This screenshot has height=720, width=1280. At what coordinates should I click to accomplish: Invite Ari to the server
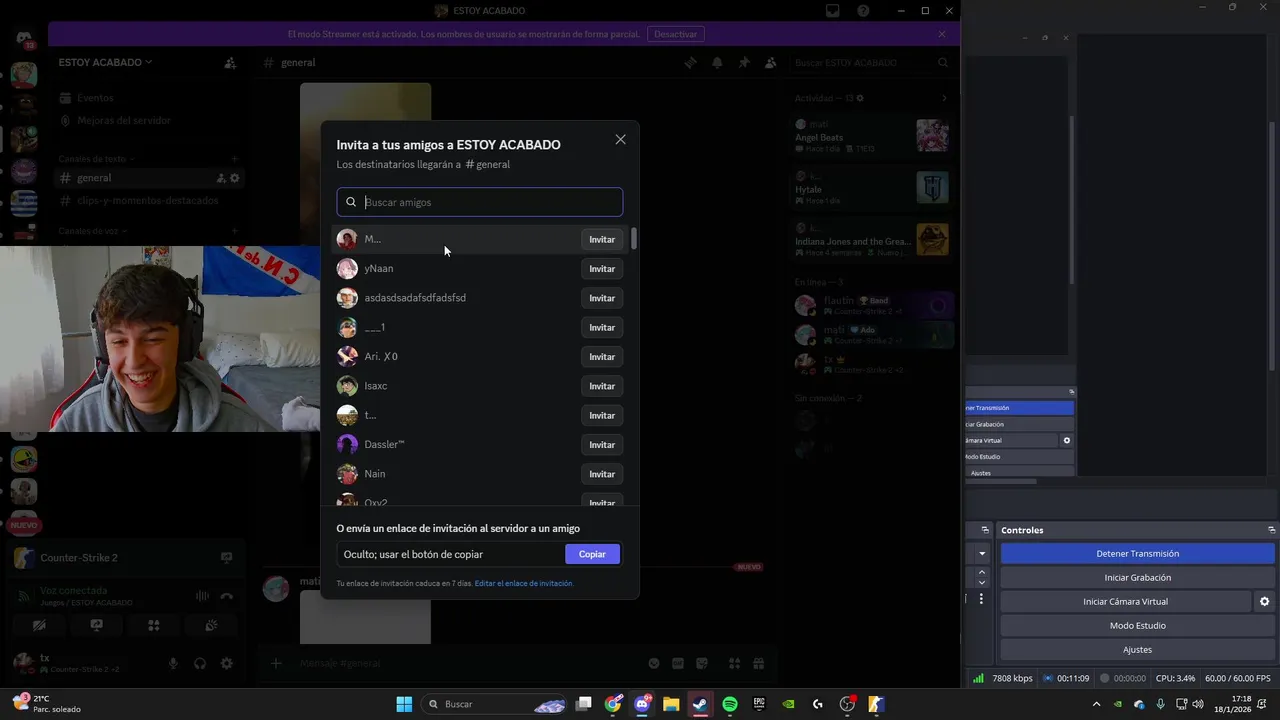[602, 357]
